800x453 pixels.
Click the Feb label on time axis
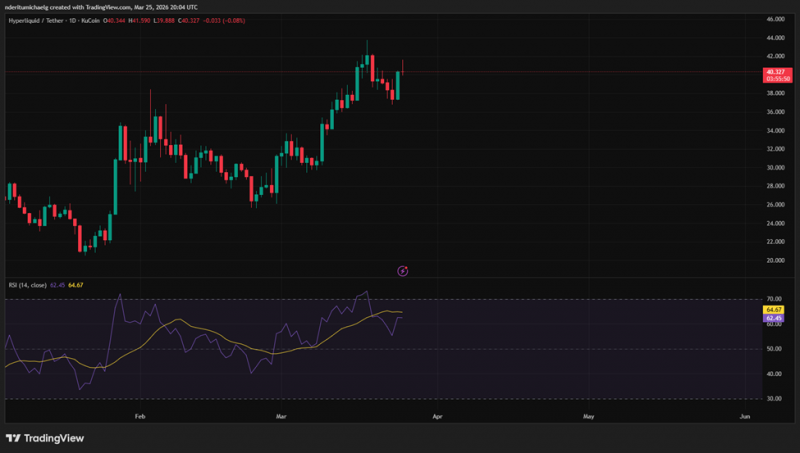(140, 417)
